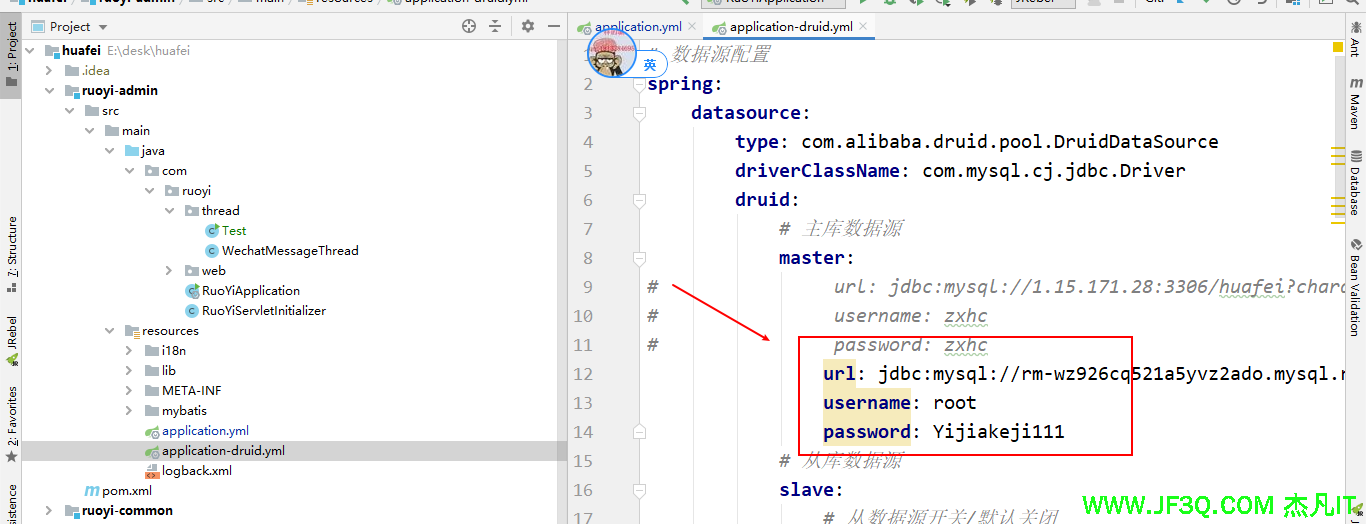Open WechatMessageThread class file
The height and width of the screenshot is (524, 1366).
point(289,251)
